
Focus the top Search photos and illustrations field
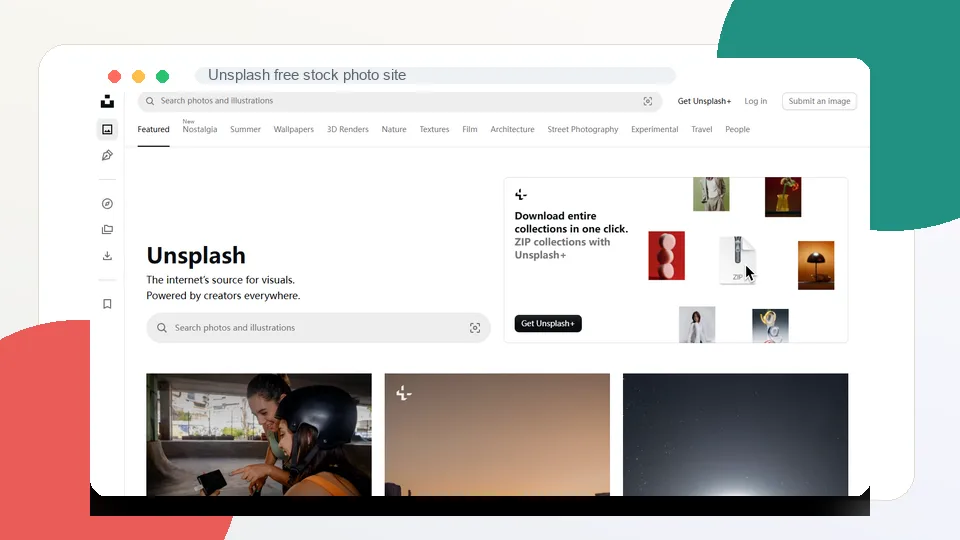tap(400, 101)
